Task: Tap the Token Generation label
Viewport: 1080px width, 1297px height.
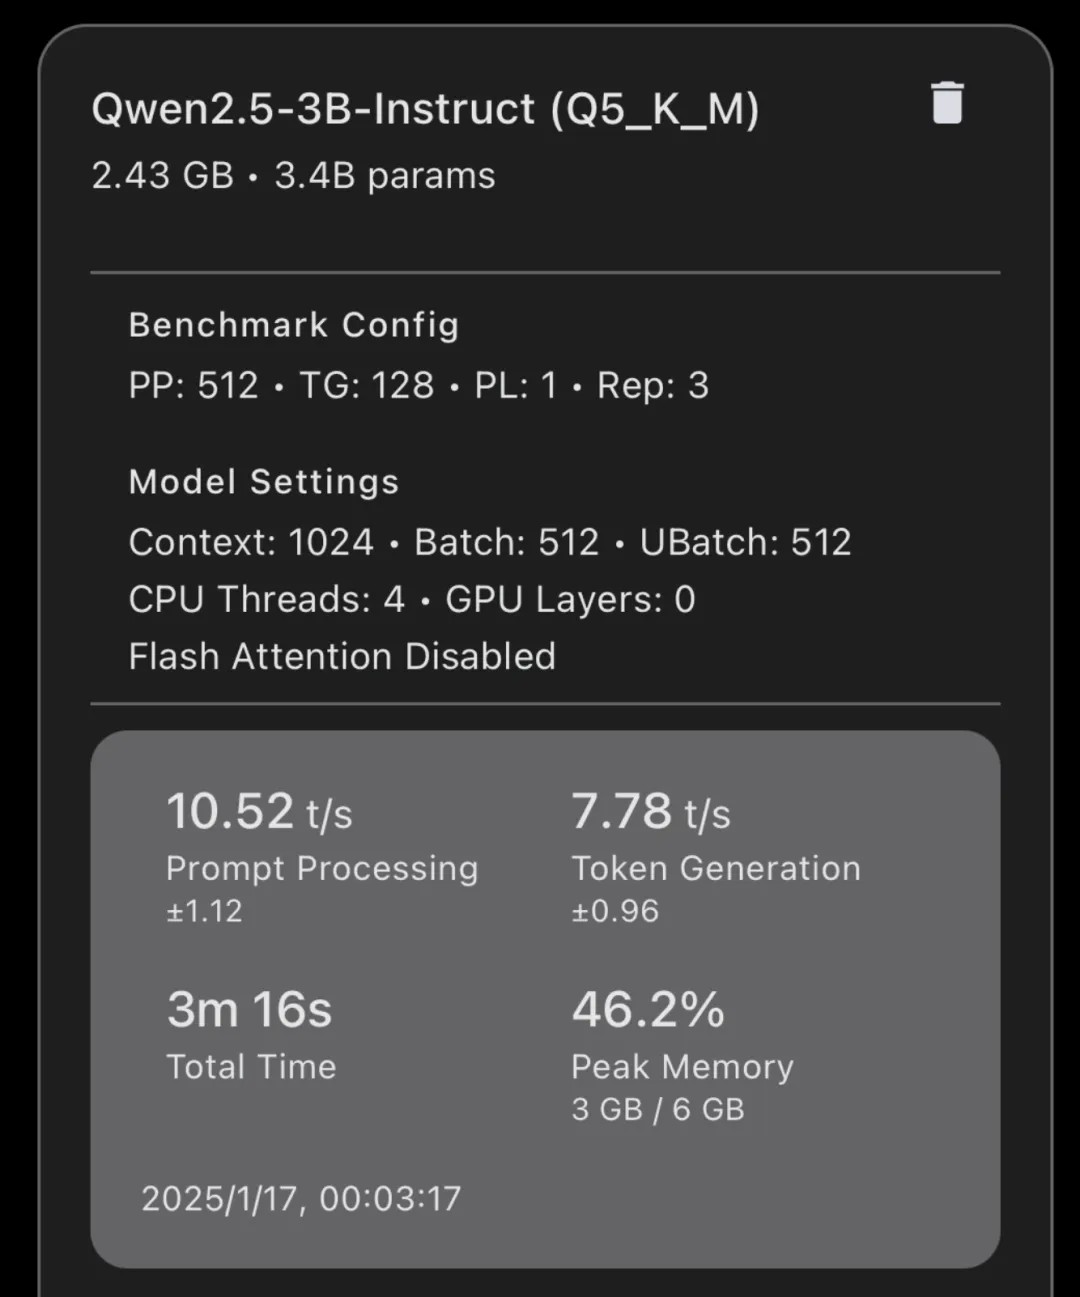Action: tap(716, 868)
